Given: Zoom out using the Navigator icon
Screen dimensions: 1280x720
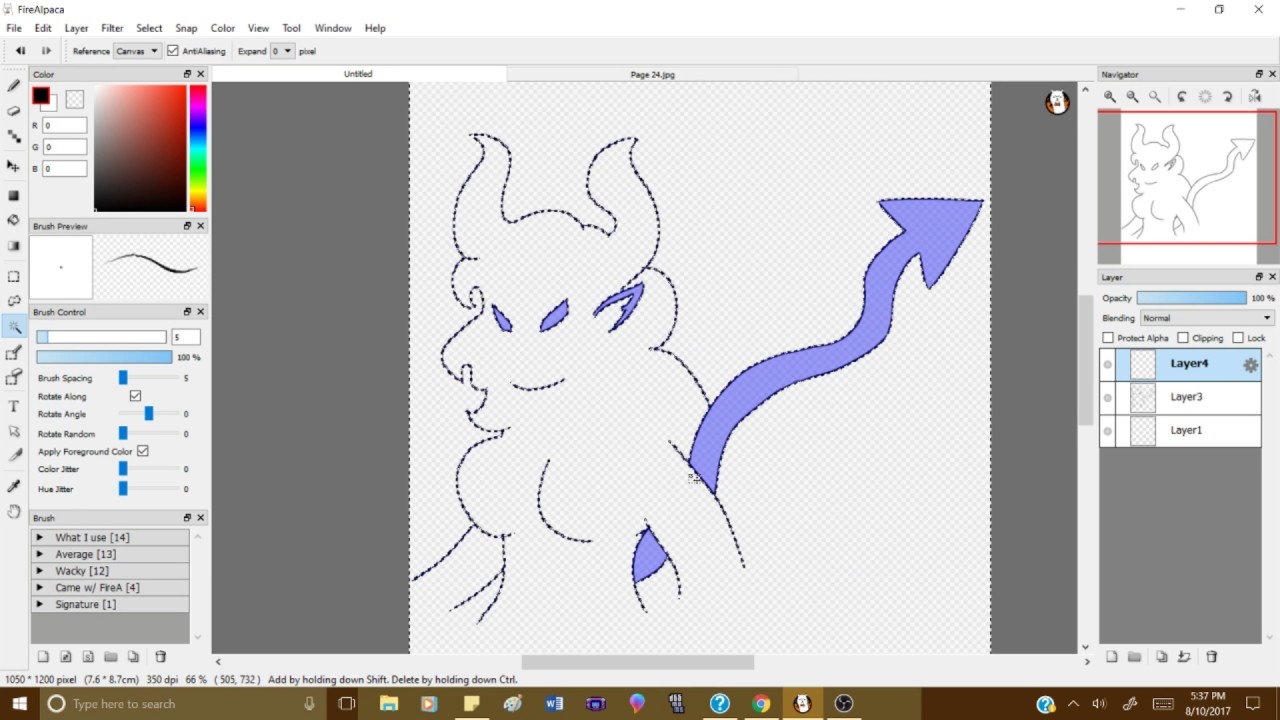Looking at the screenshot, I should click(x=1132, y=96).
